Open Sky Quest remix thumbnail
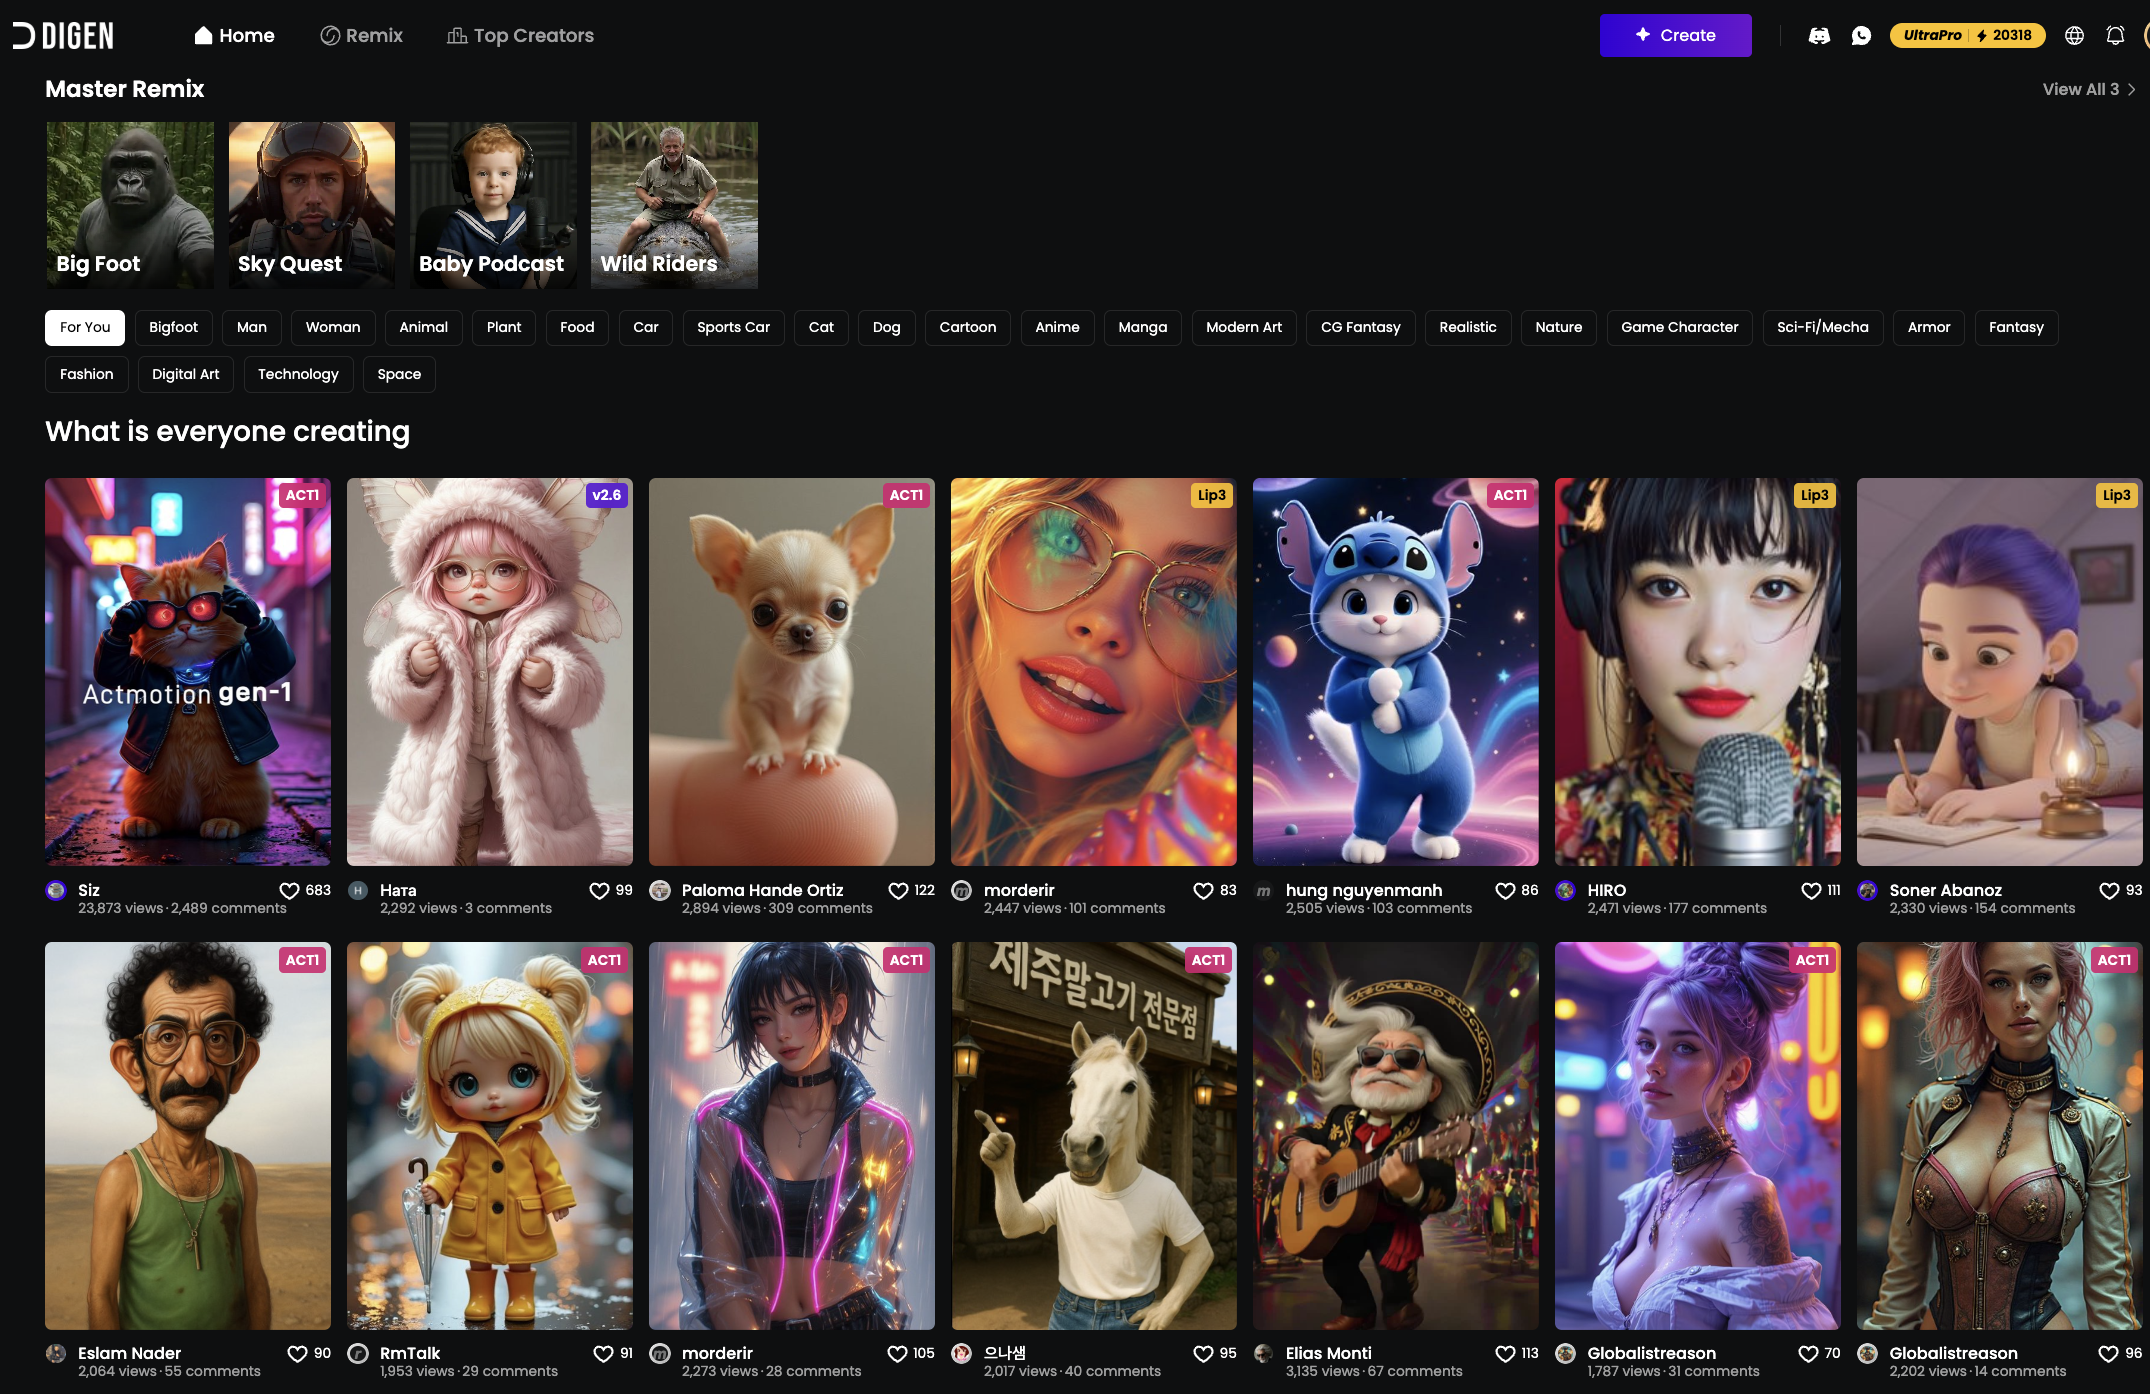This screenshot has height=1394, width=2150. pyautogui.click(x=312, y=205)
